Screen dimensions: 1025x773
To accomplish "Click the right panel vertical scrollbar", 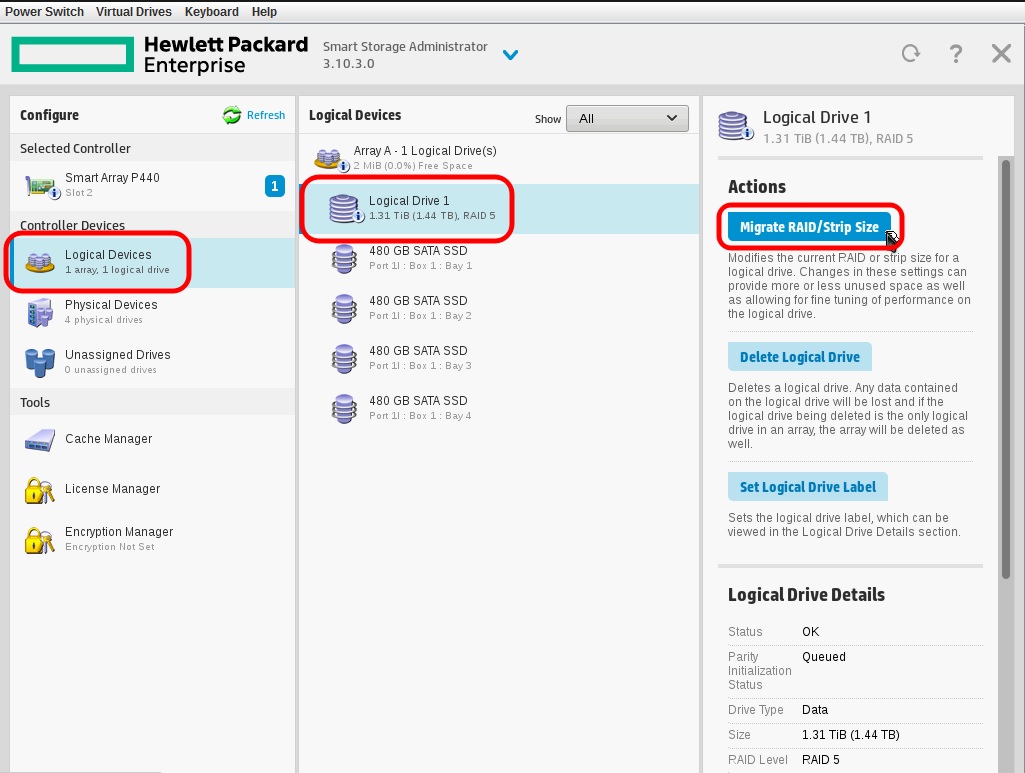I will point(1006,370).
